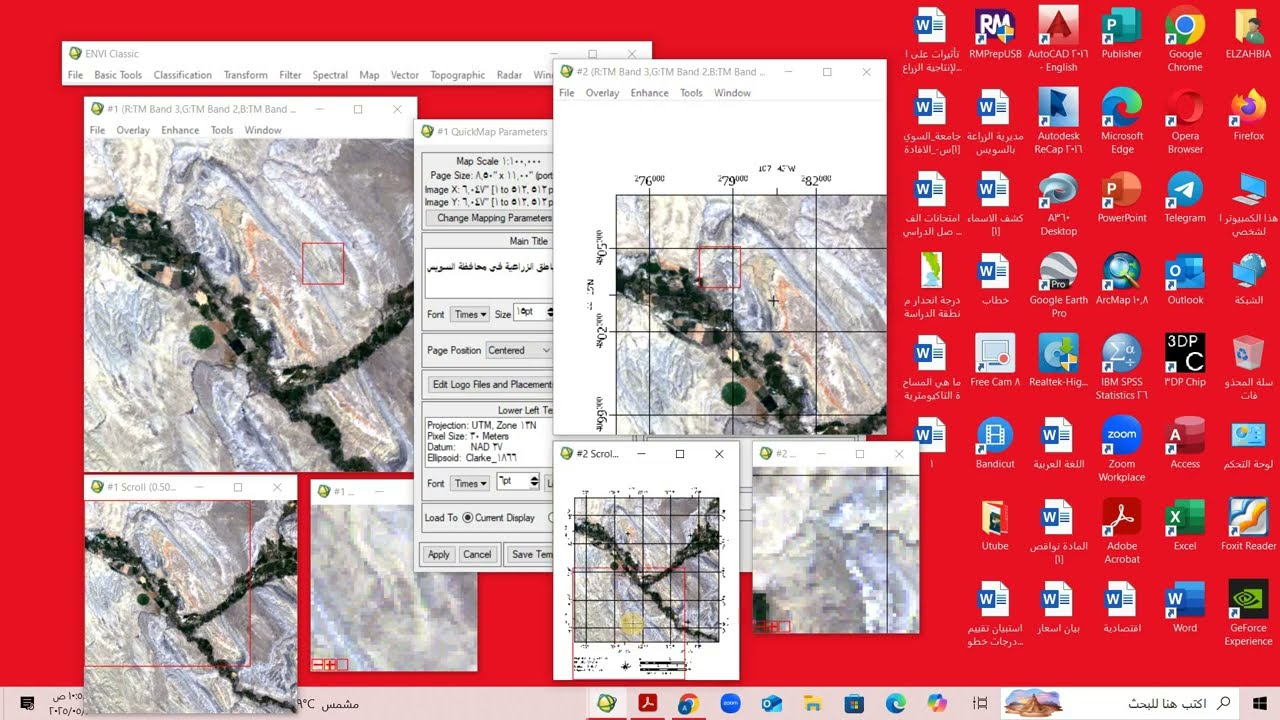Launch Autodesk ReCap 2016 shortcut
The width and height of the screenshot is (1280, 720).
(1058, 122)
